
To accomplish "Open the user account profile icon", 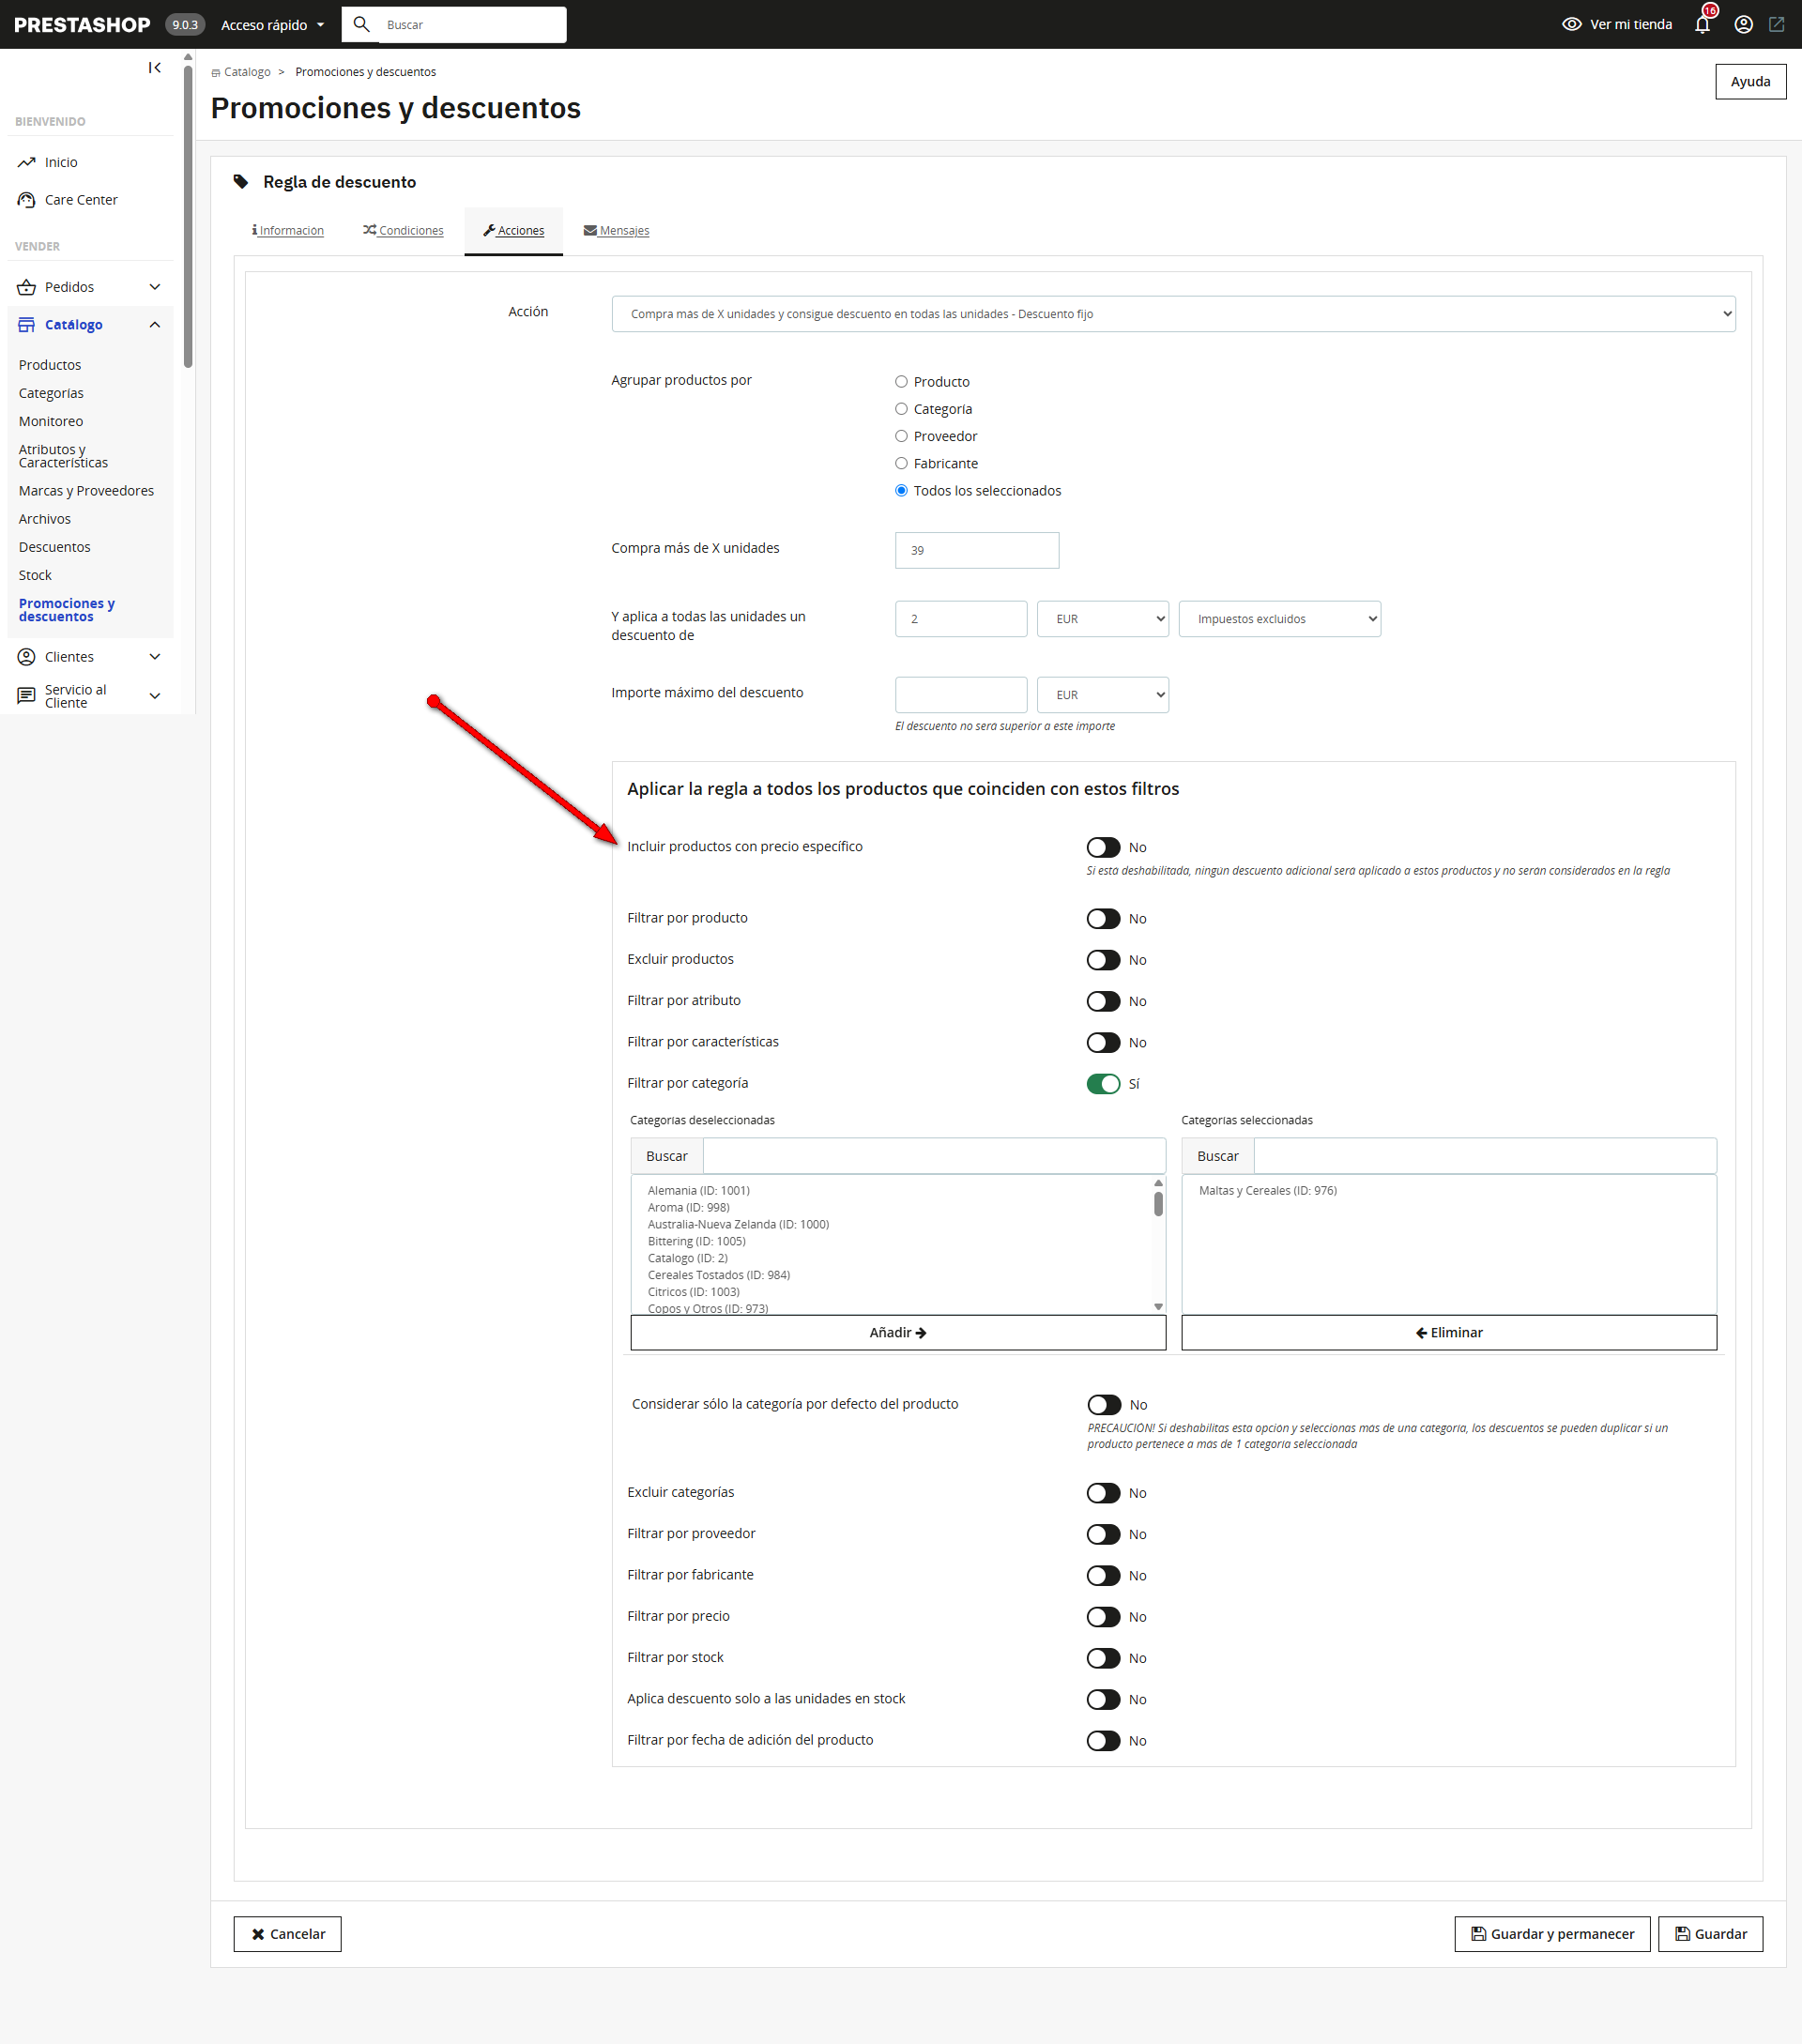I will tap(1743, 24).
